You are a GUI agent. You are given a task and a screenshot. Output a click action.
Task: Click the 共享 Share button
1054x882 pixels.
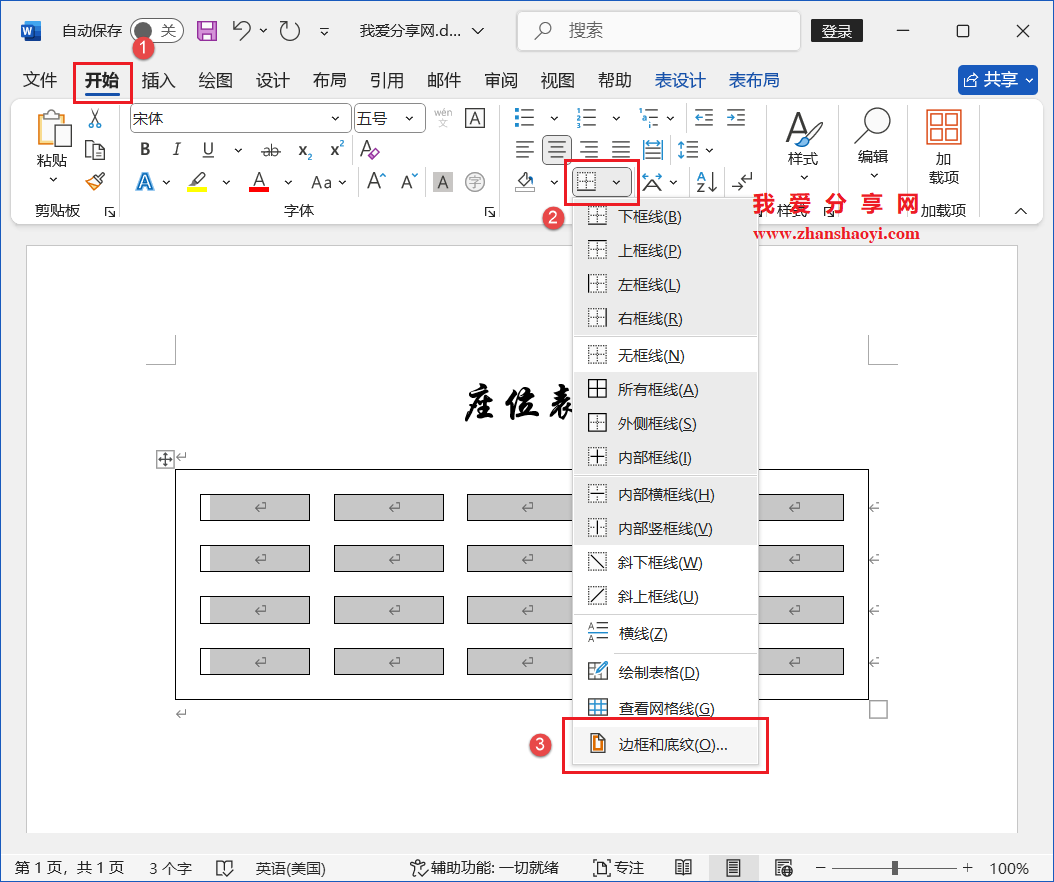click(x=998, y=80)
